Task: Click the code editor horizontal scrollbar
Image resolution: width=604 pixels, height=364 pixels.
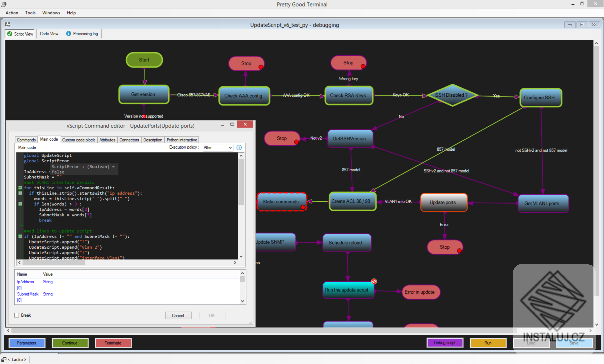Action: pyautogui.click(x=127, y=262)
